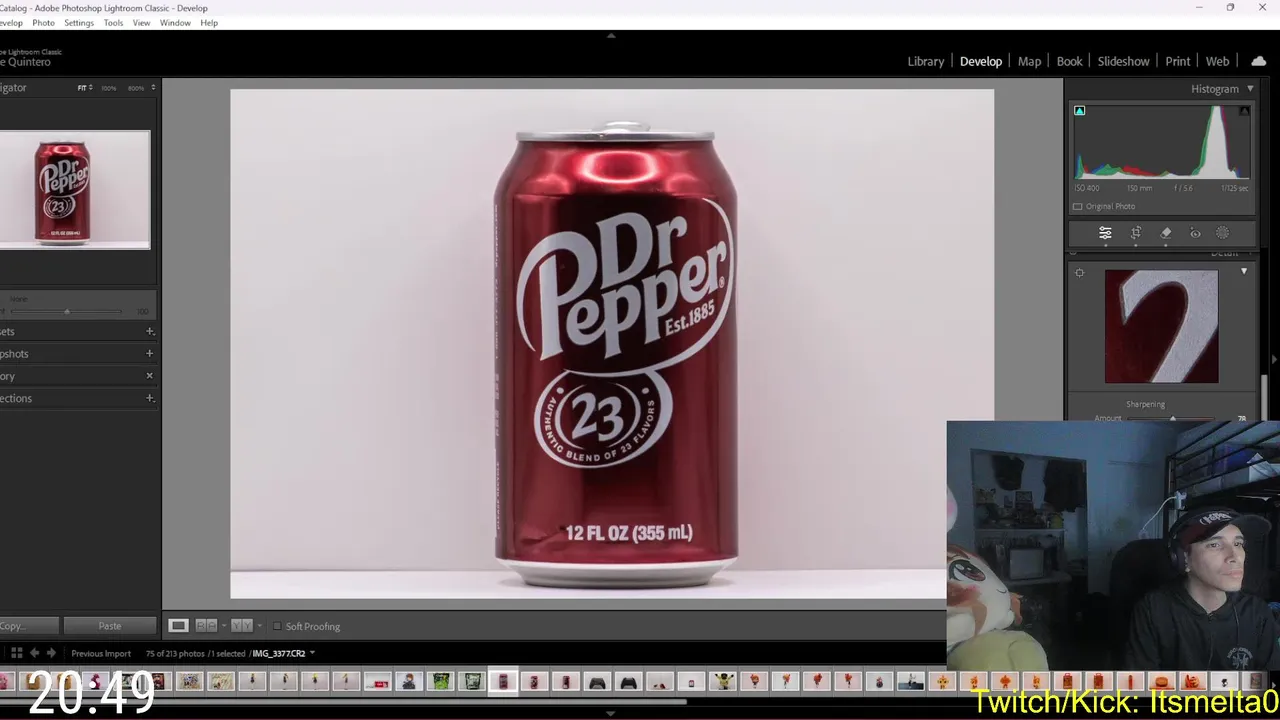
Task: Select the Healing eraser tool
Action: (x=1166, y=233)
